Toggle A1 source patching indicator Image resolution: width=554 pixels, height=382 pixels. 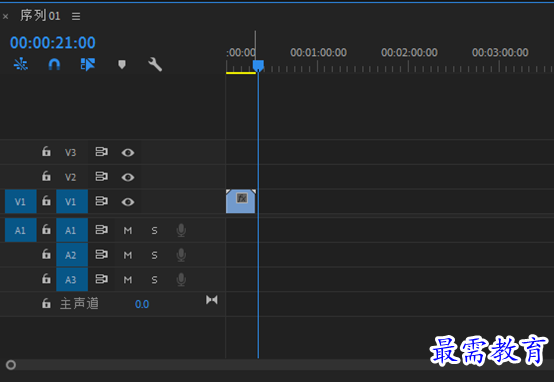[x=20, y=230]
